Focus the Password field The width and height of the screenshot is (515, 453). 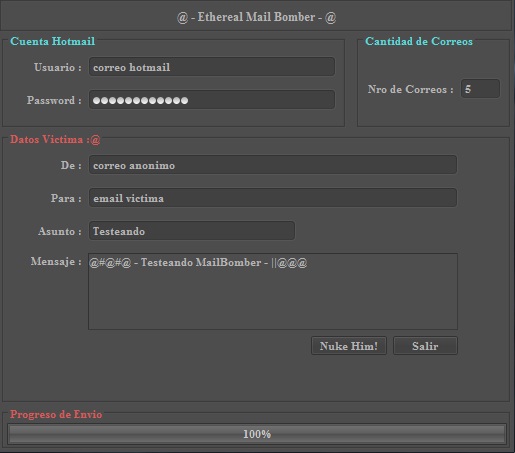212,100
